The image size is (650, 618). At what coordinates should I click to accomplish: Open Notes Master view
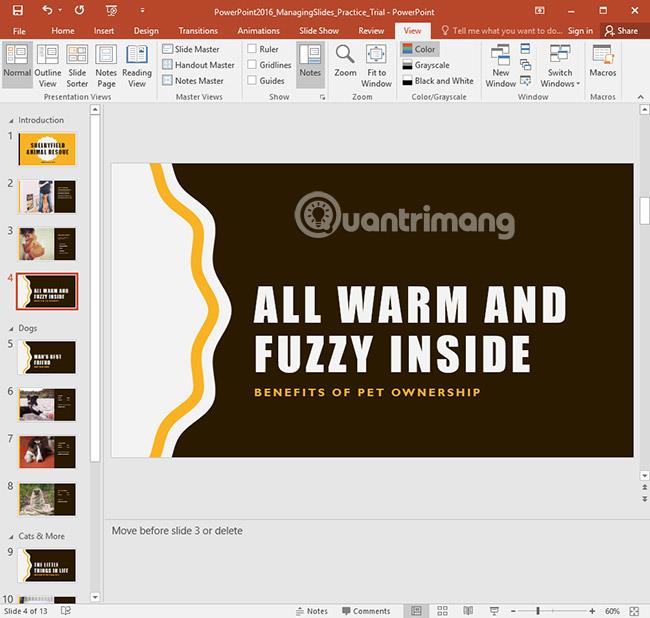tap(193, 80)
